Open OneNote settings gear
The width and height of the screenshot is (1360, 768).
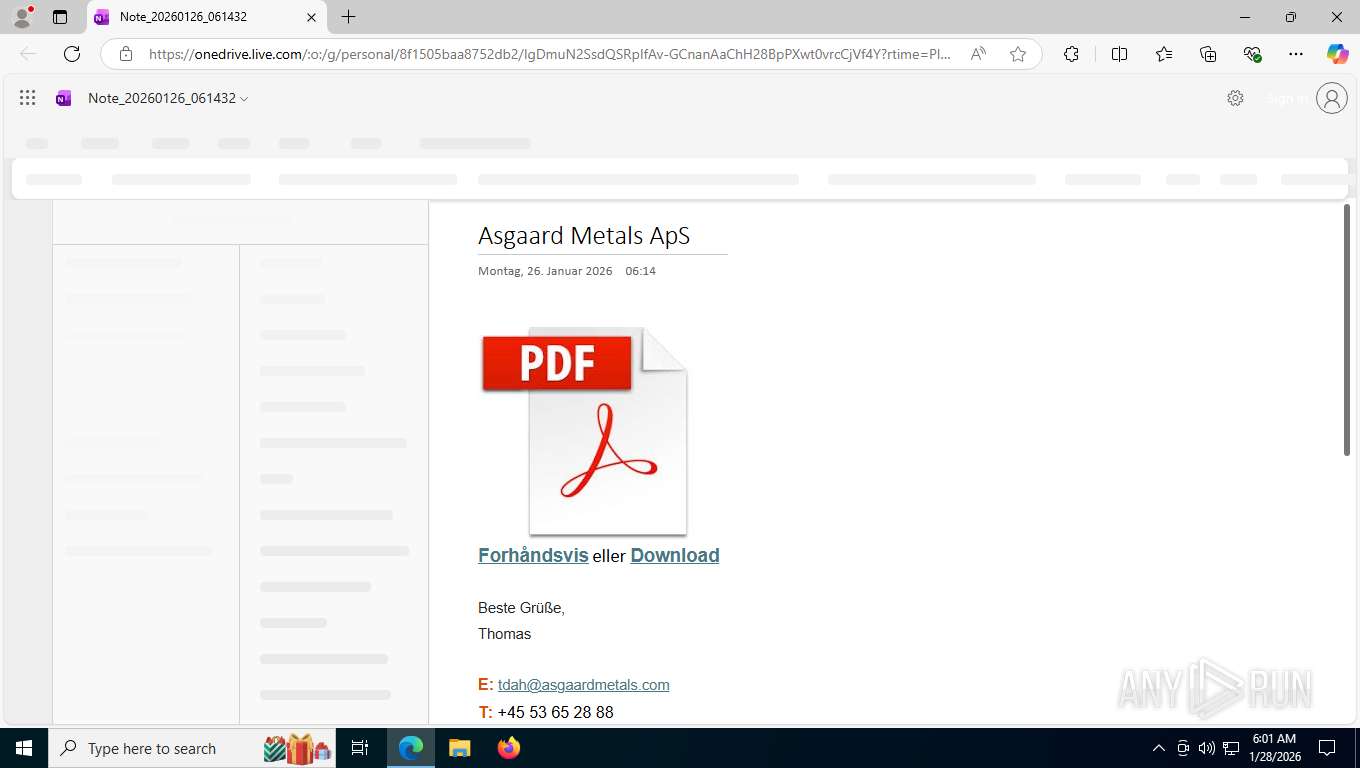click(x=1235, y=98)
